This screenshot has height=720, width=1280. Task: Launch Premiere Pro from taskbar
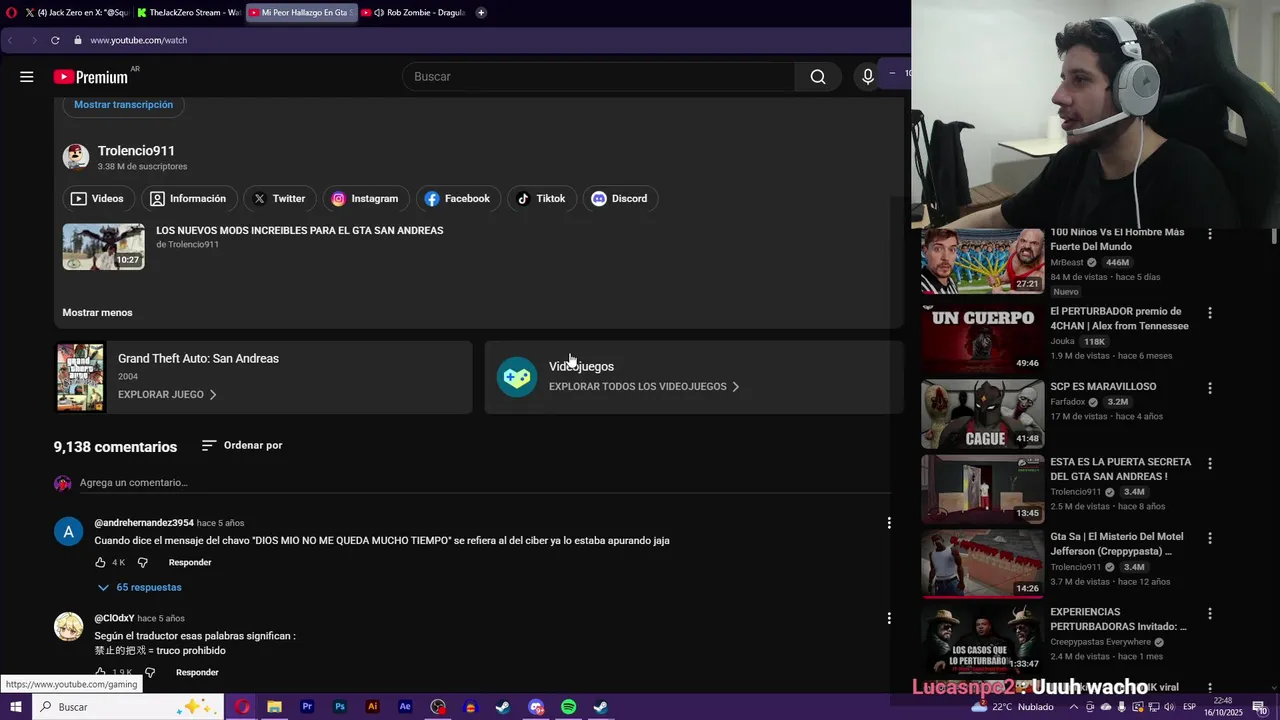pos(307,707)
